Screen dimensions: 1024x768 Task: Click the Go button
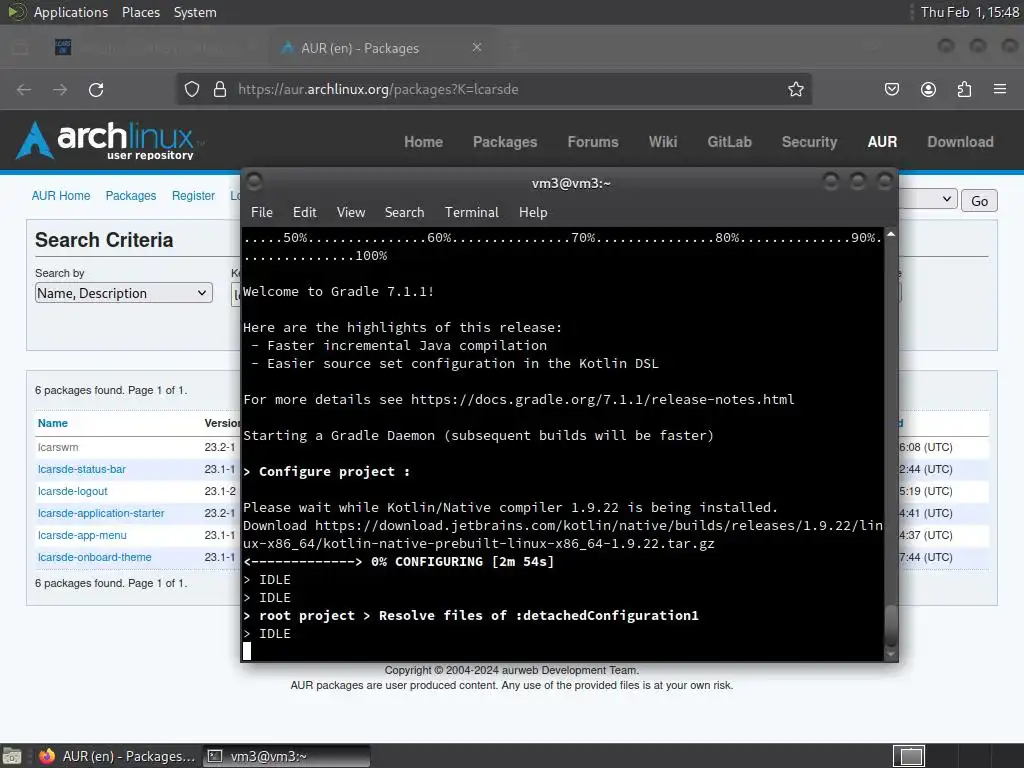[979, 200]
